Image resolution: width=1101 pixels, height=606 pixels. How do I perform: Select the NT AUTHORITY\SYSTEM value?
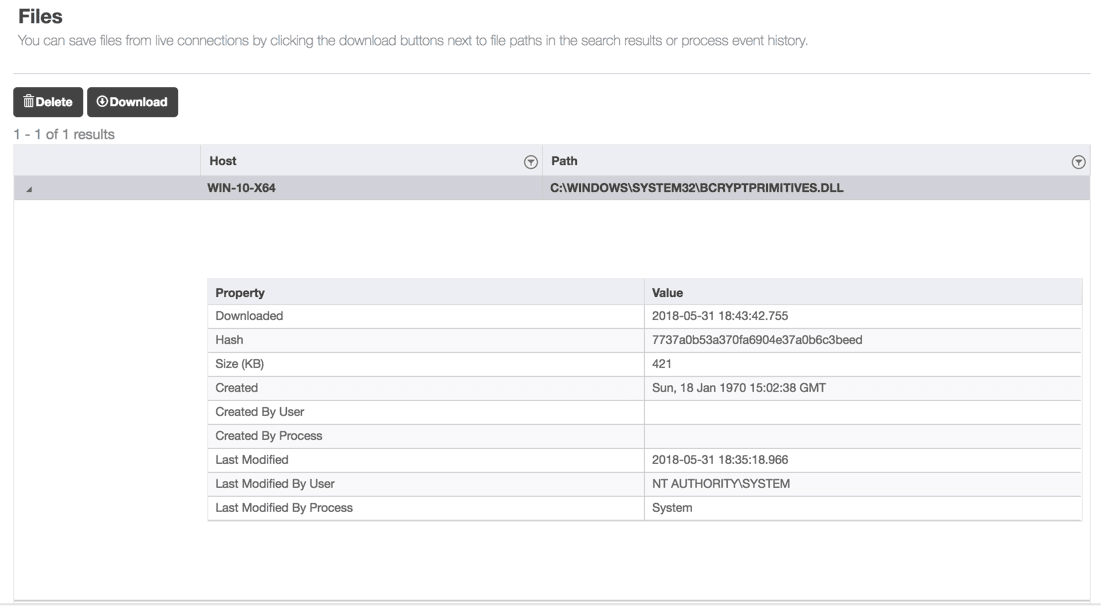coord(723,484)
